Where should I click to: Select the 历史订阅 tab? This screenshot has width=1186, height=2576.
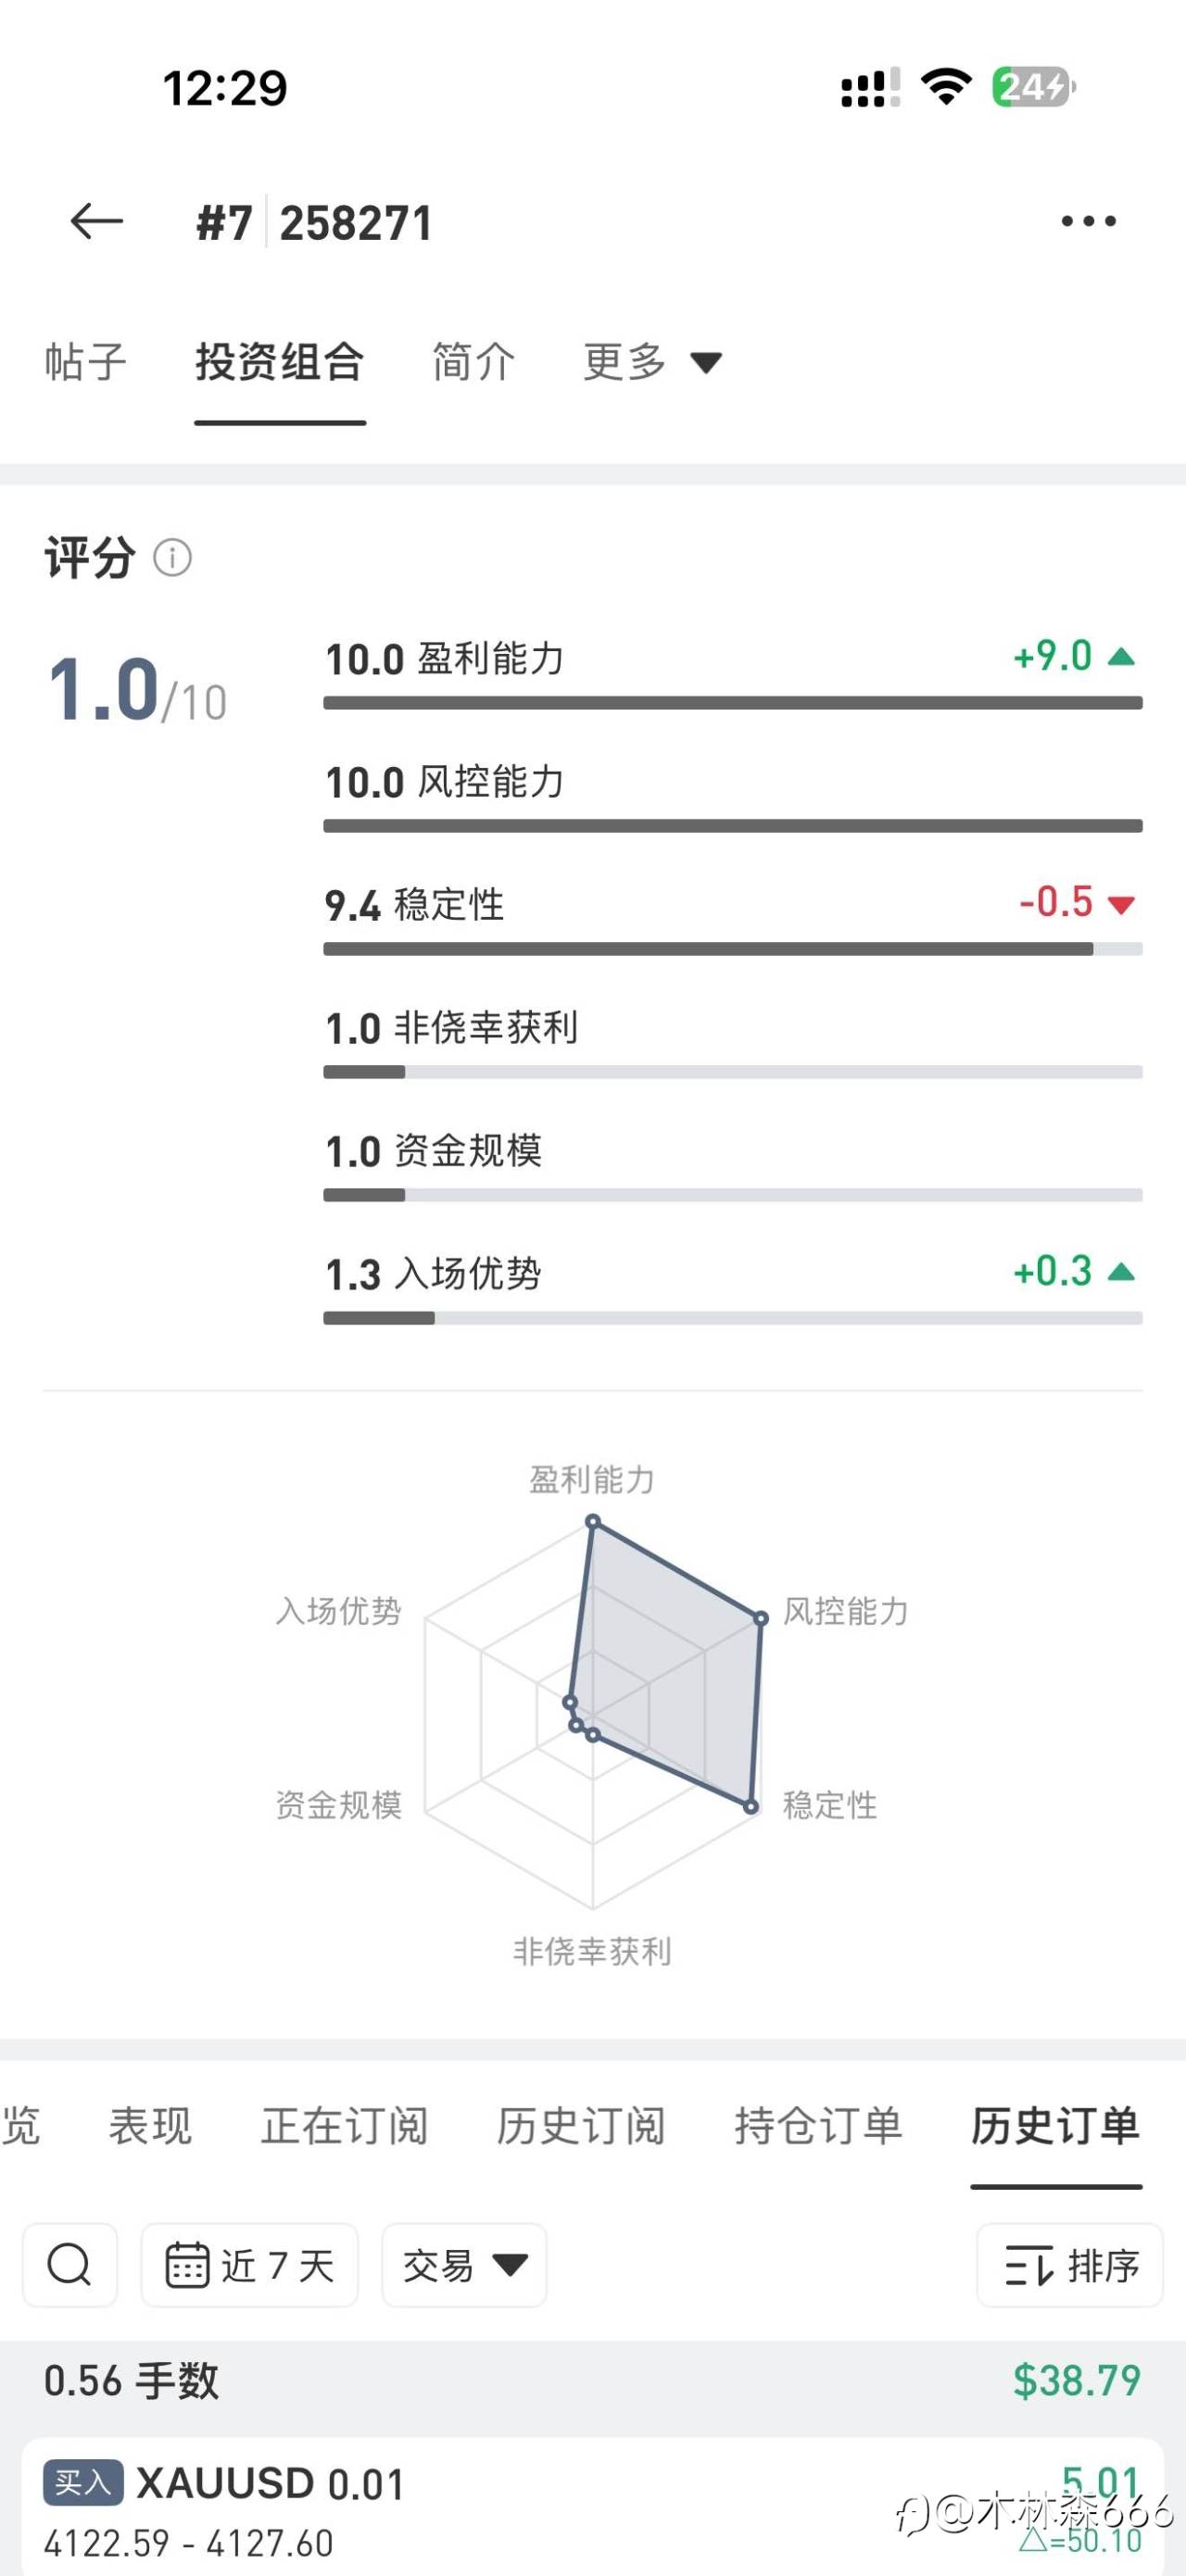click(581, 2125)
